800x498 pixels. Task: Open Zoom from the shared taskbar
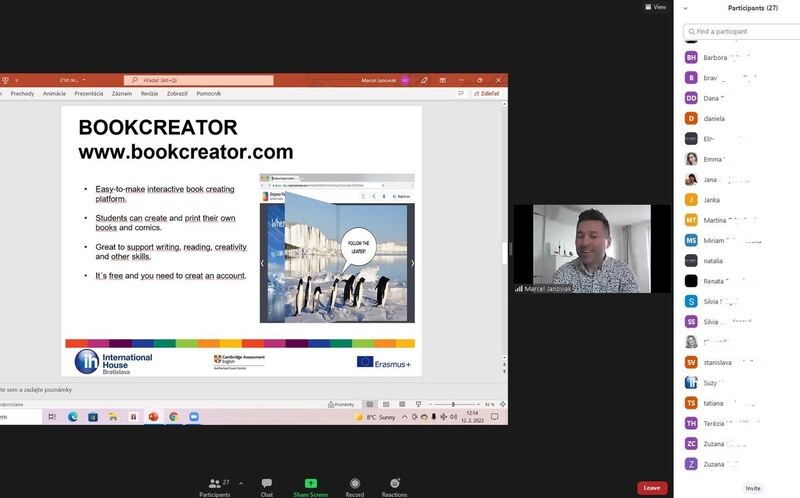[194, 417]
